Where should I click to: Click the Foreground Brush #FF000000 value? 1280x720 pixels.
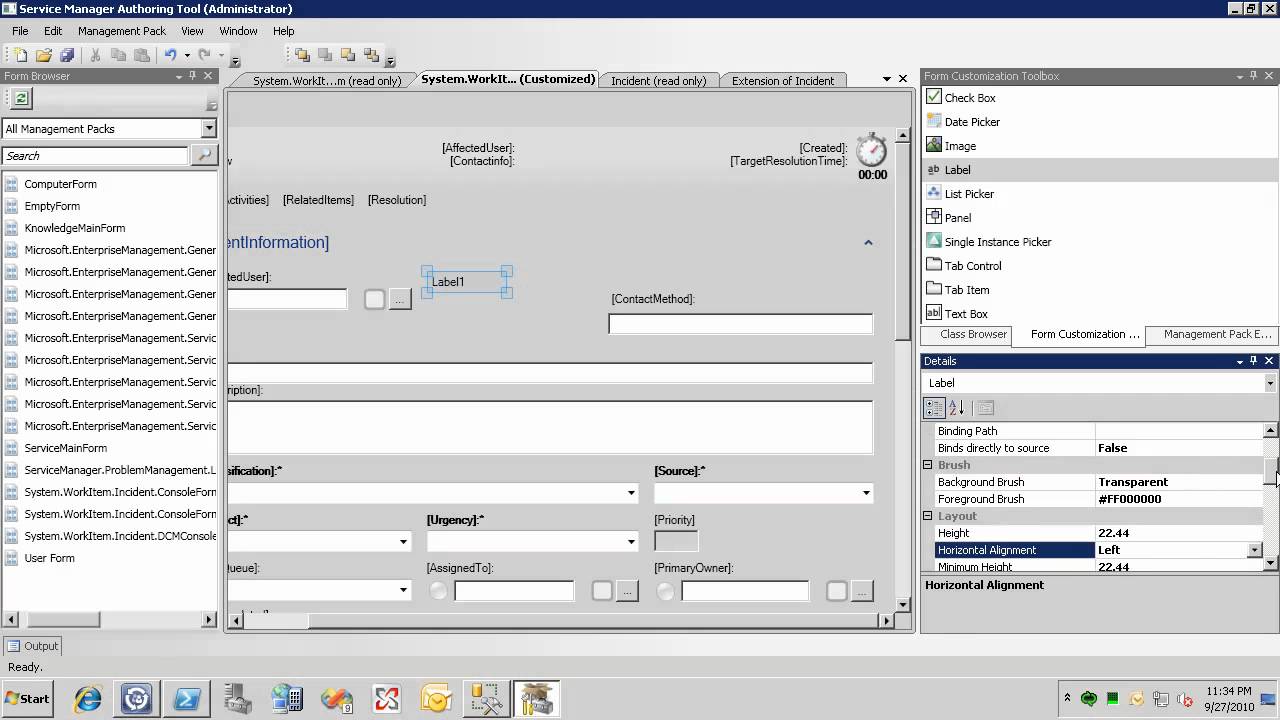click(x=1130, y=499)
